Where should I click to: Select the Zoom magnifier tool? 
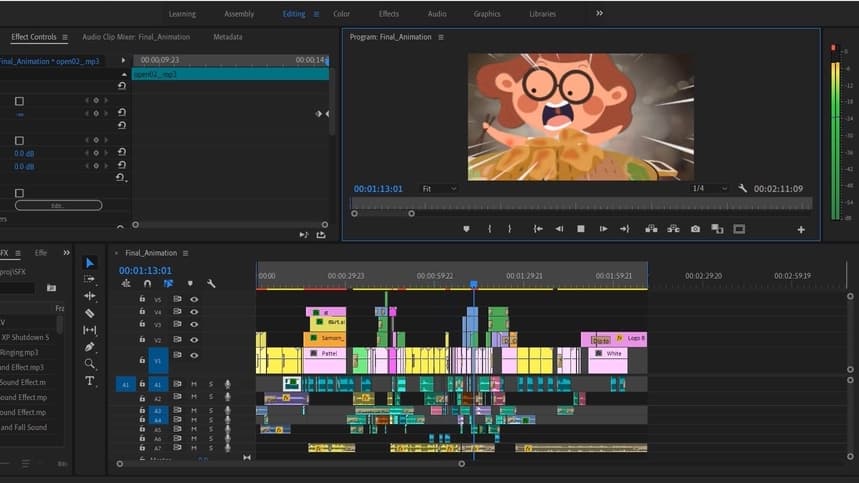click(89, 364)
